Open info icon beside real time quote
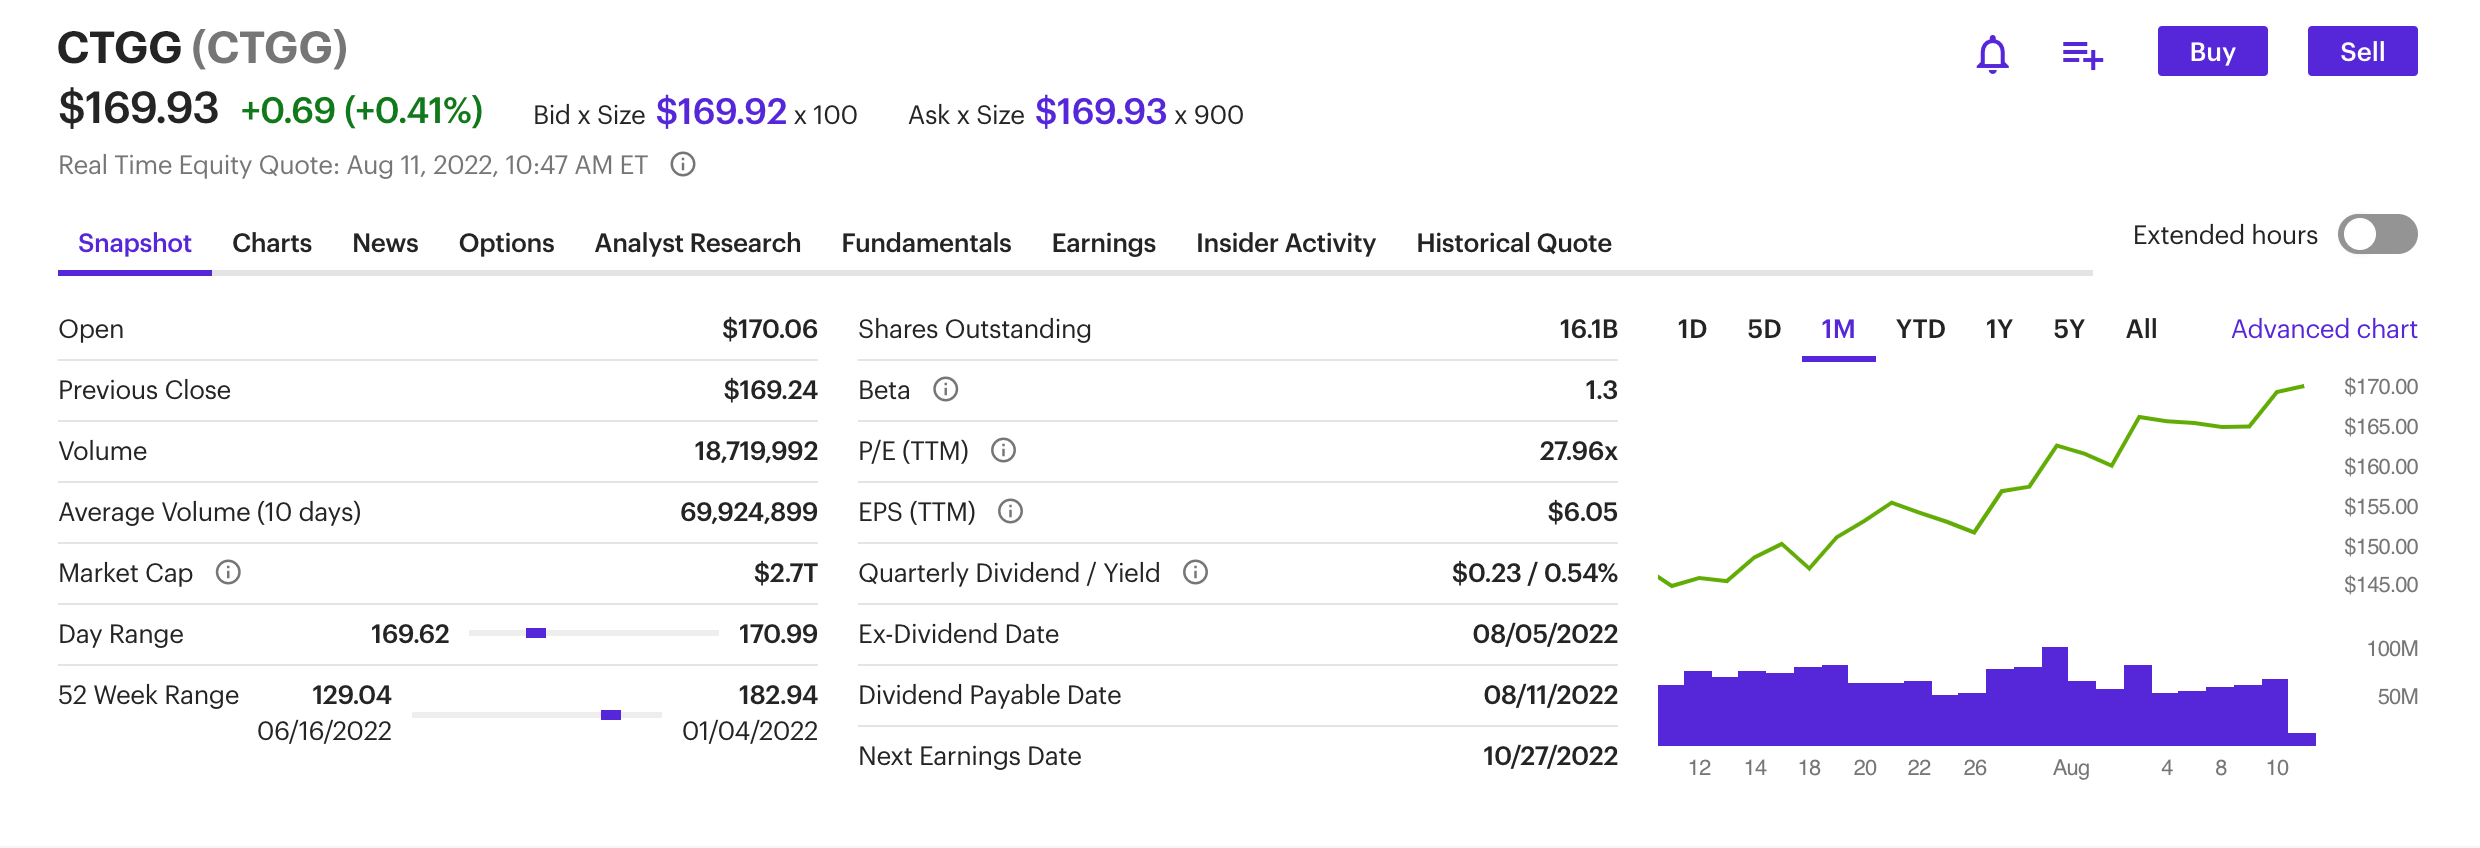Image resolution: width=2480 pixels, height=848 pixels. point(683,164)
